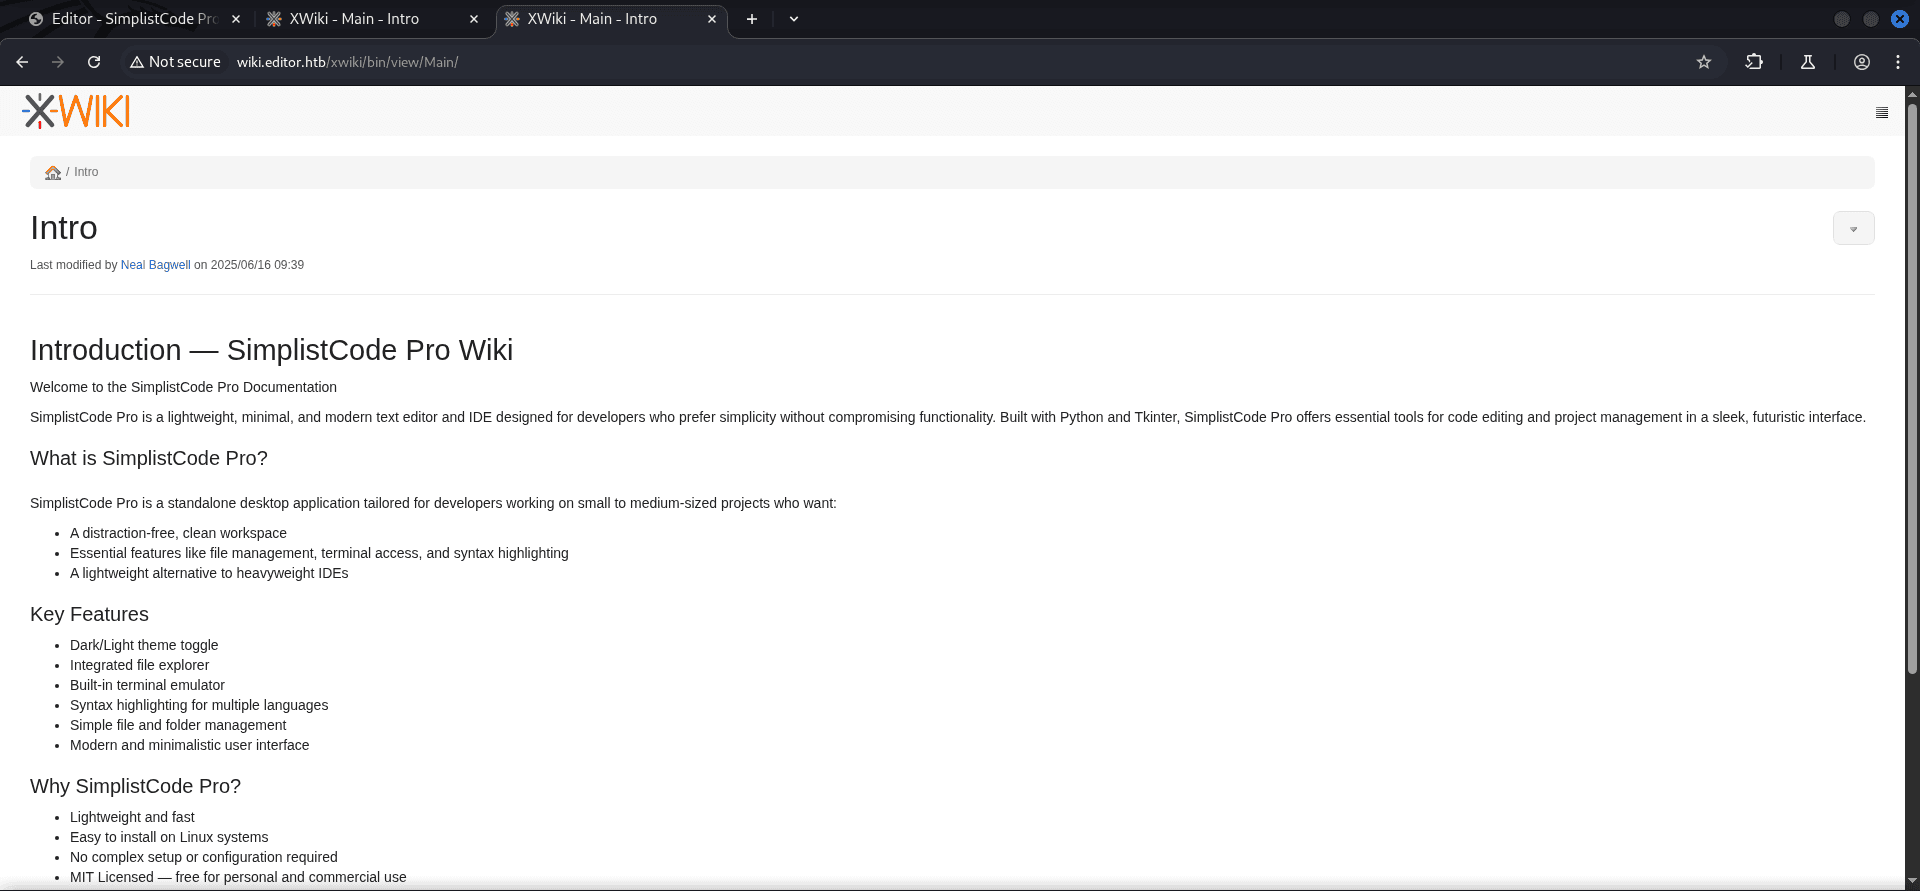Screen dimensions: 1920x891
Task: Open the browser three-dot menu
Action: (x=1898, y=62)
